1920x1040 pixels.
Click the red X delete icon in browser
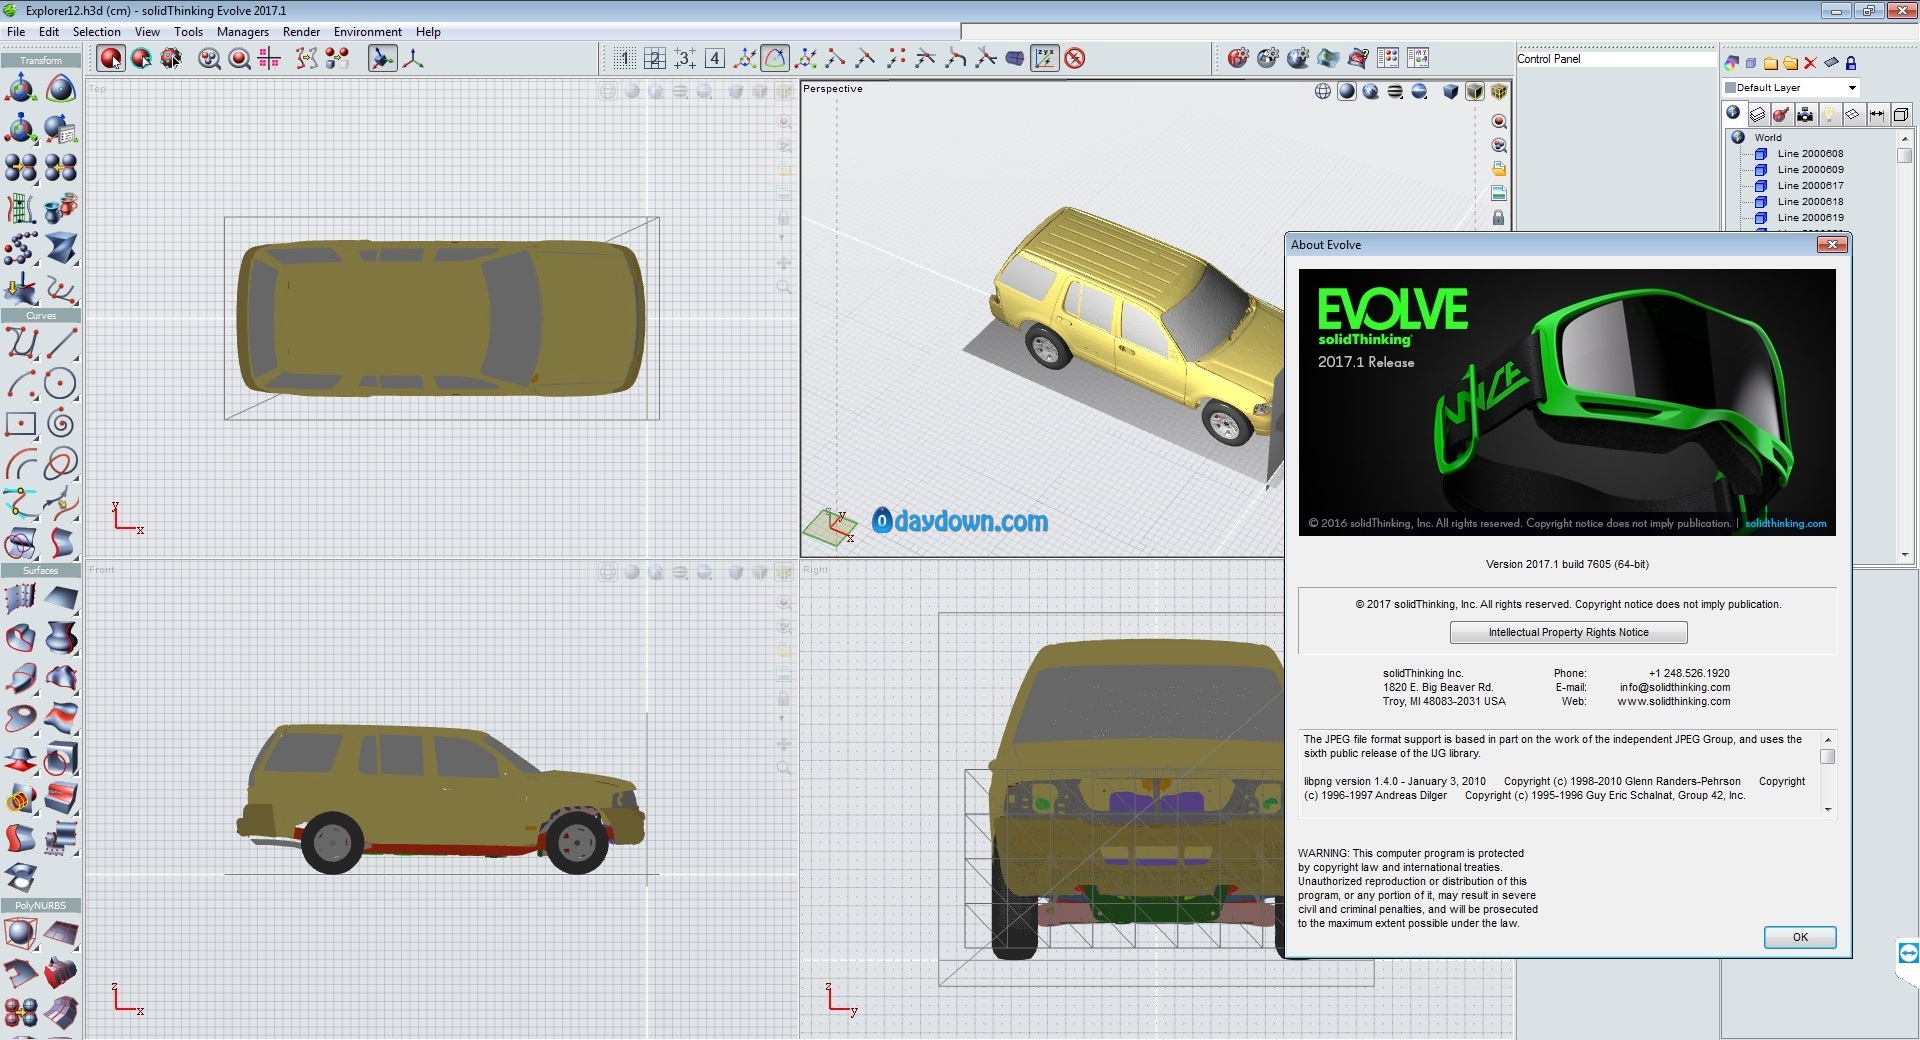click(1810, 63)
